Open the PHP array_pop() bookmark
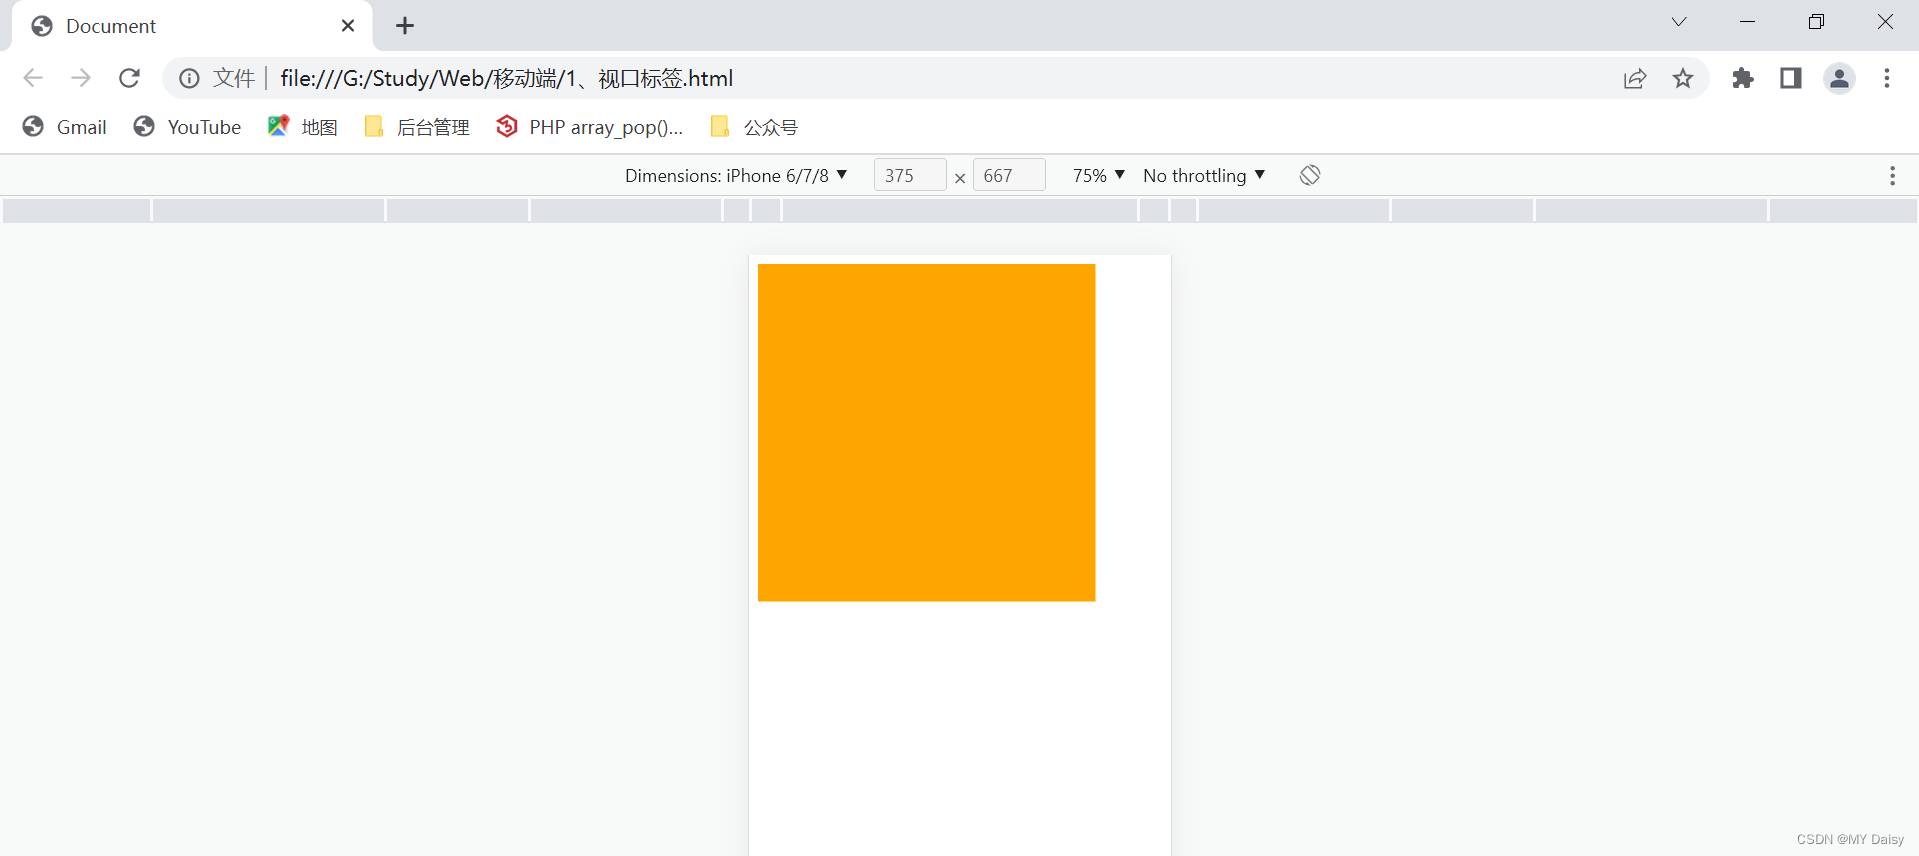 pos(590,127)
